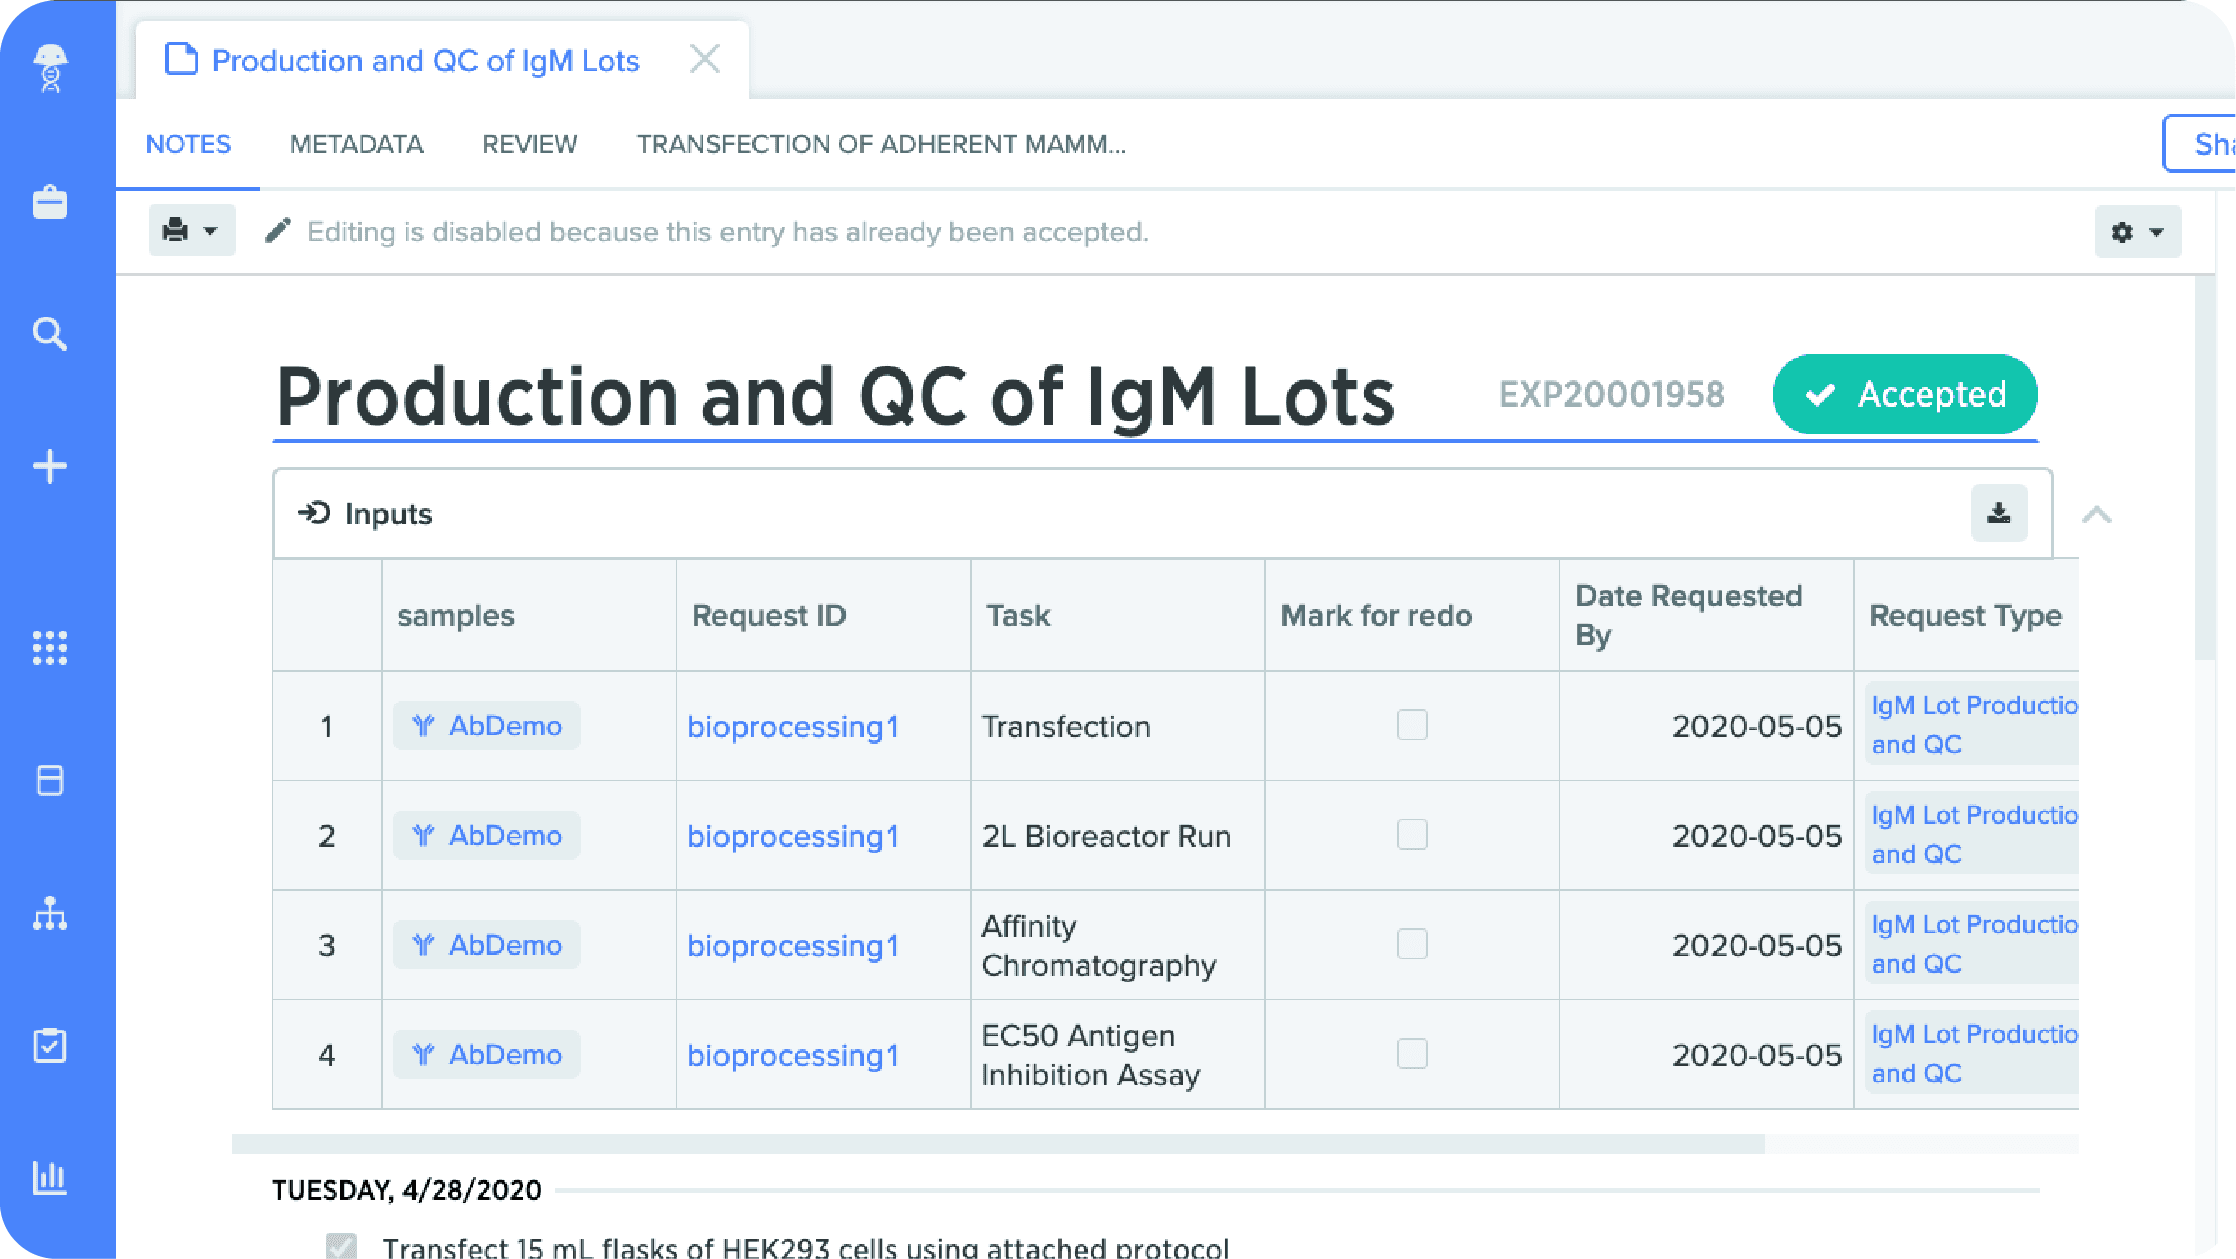This screenshot has height=1259, width=2236.
Task: Click the hierarchy workflow icon in sidebar
Action: (50, 914)
